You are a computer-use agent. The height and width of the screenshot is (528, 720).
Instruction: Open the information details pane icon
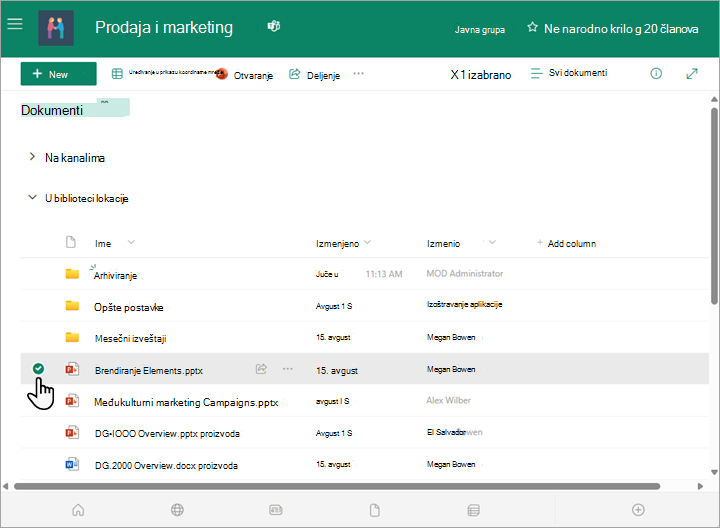coord(656,73)
